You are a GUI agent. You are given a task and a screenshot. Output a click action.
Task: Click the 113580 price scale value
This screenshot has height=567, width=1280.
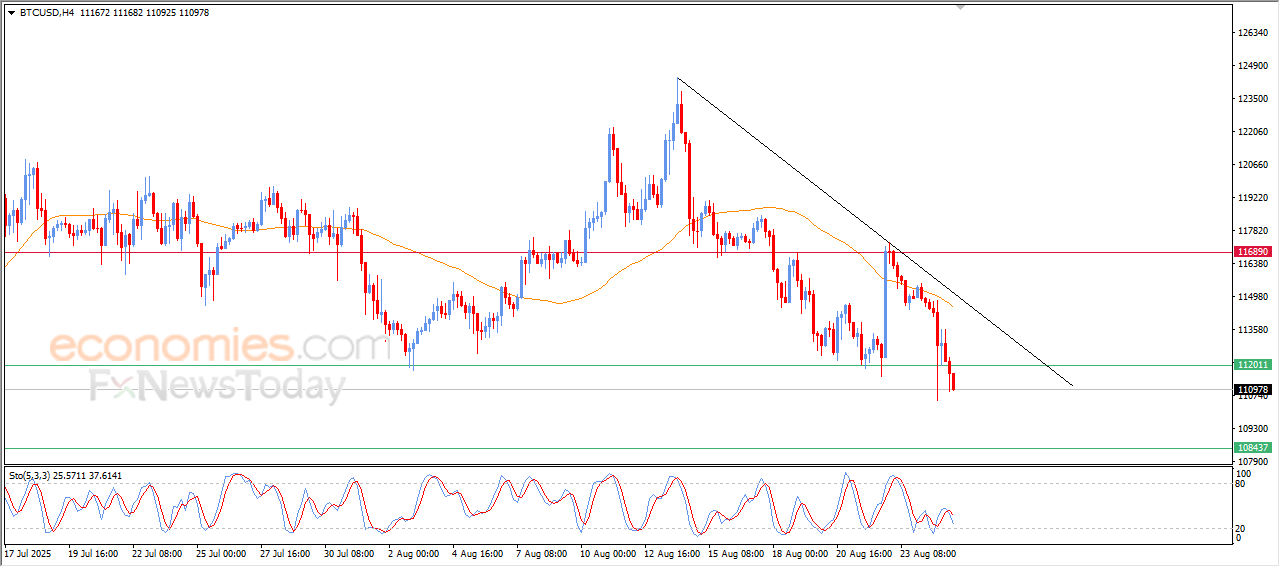point(1253,330)
